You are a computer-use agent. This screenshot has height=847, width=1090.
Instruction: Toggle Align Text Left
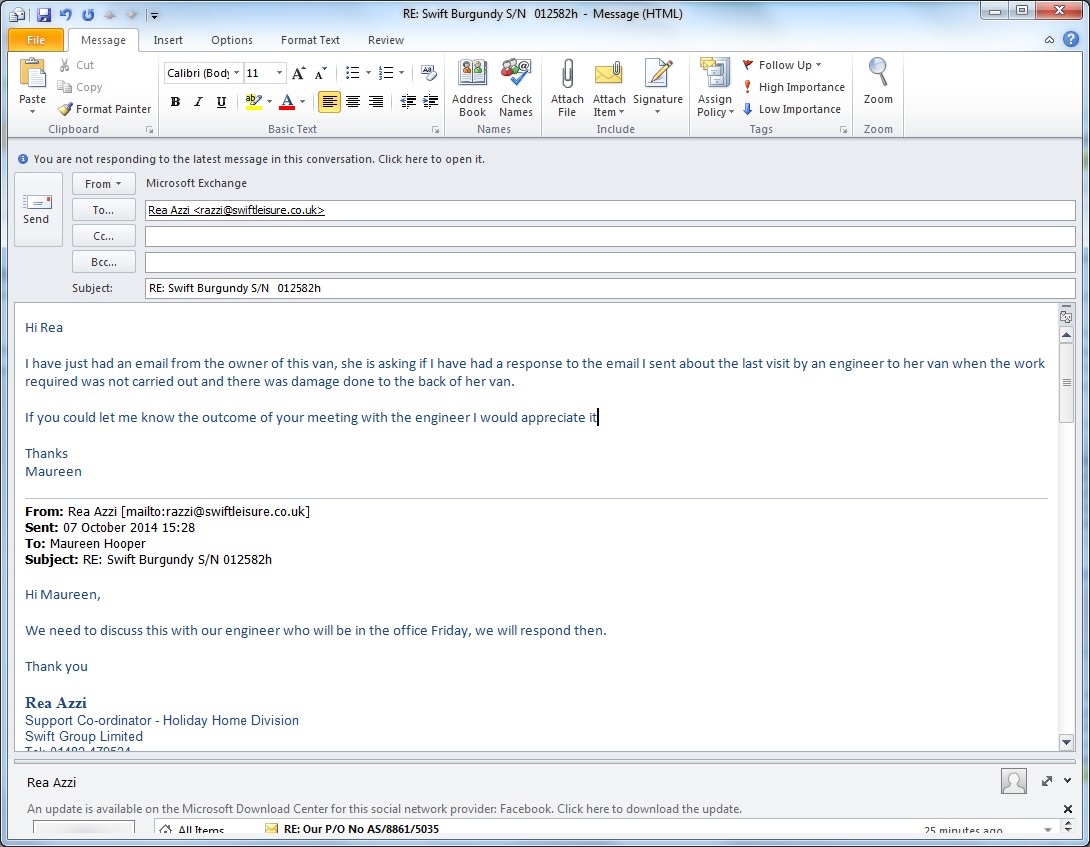330,102
